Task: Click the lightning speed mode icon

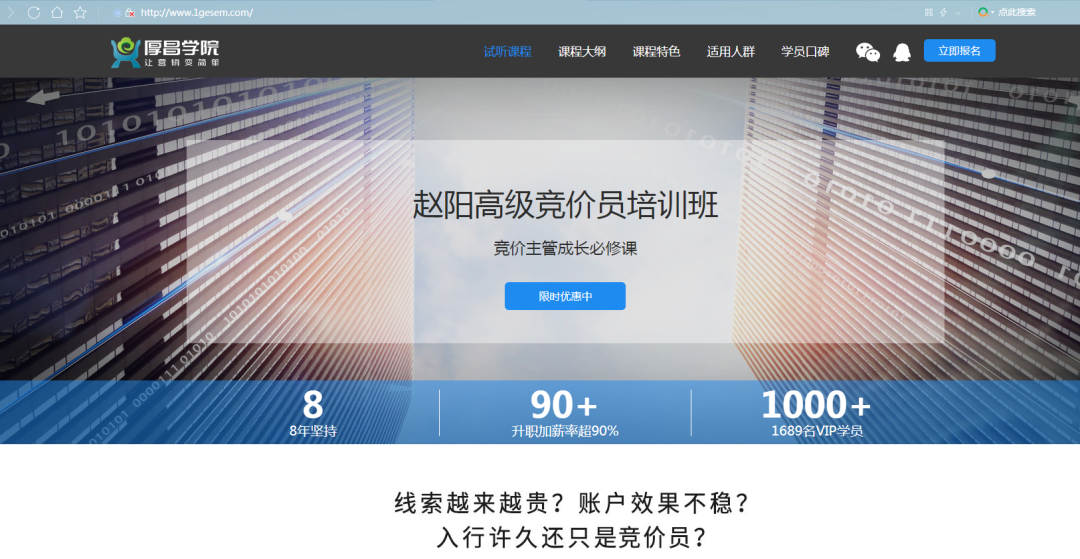Action: point(943,12)
